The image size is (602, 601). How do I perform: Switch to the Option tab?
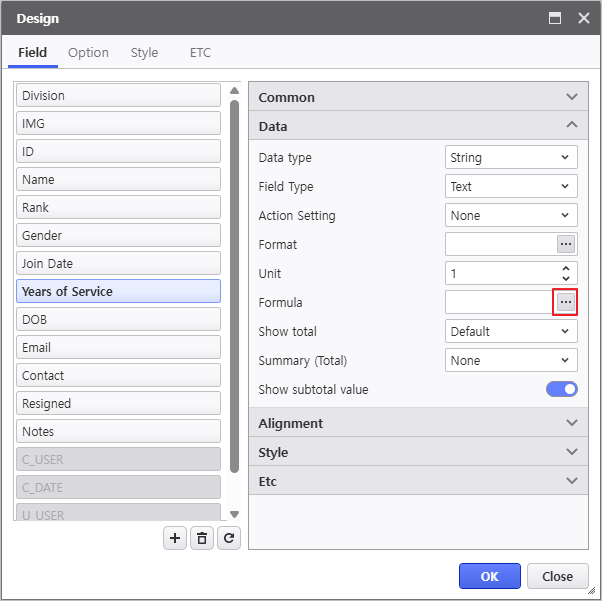(x=88, y=52)
